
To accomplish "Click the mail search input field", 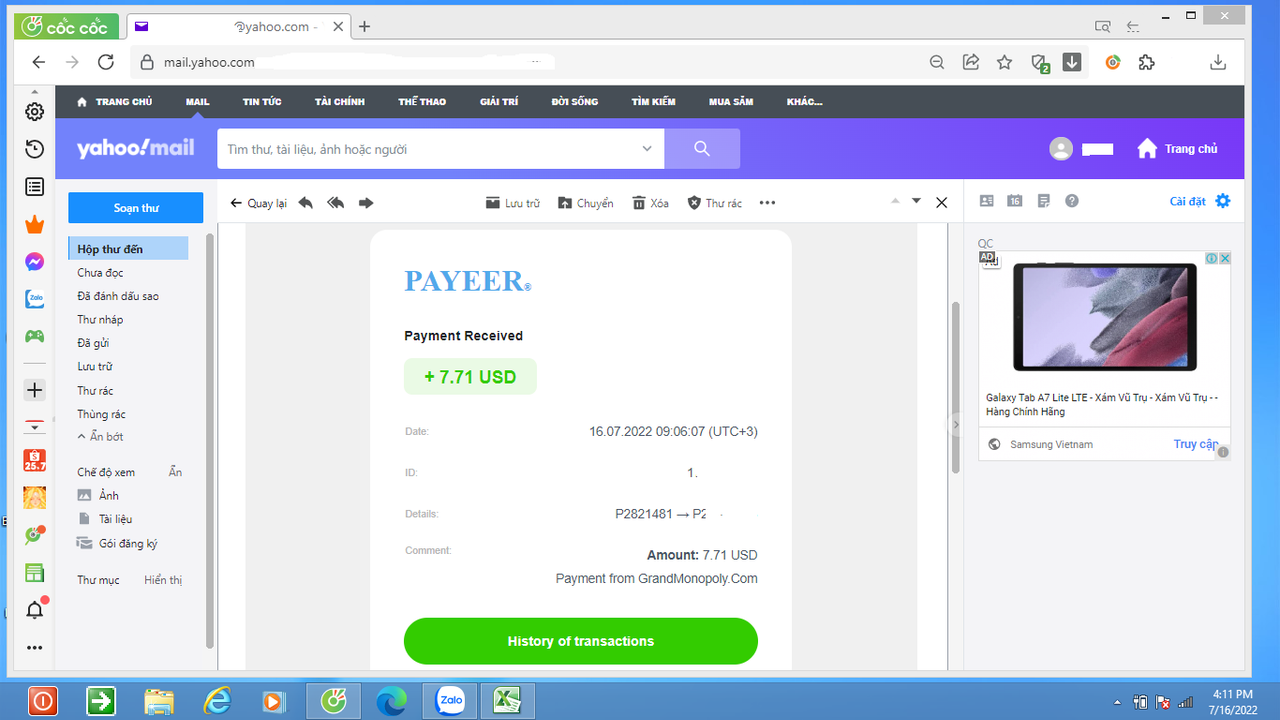I will pos(430,149).
